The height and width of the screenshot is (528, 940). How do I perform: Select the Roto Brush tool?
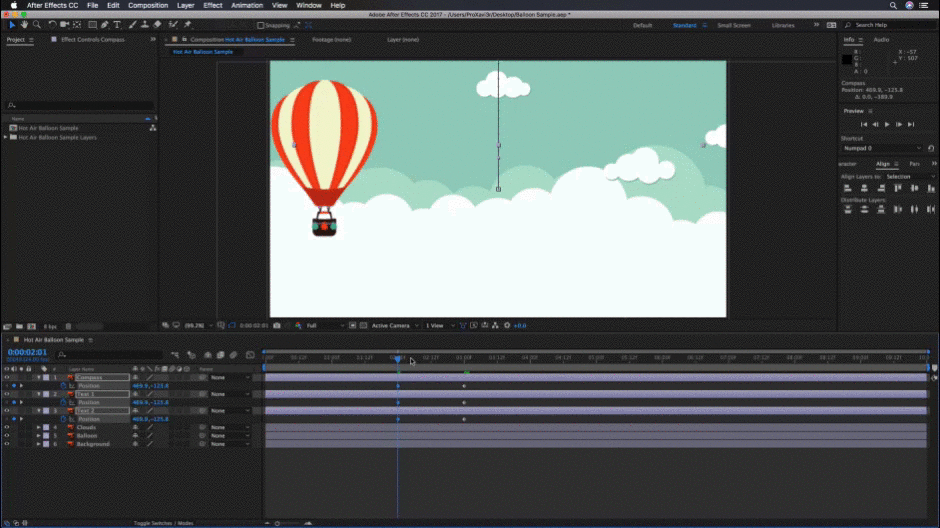coord(173,25)
